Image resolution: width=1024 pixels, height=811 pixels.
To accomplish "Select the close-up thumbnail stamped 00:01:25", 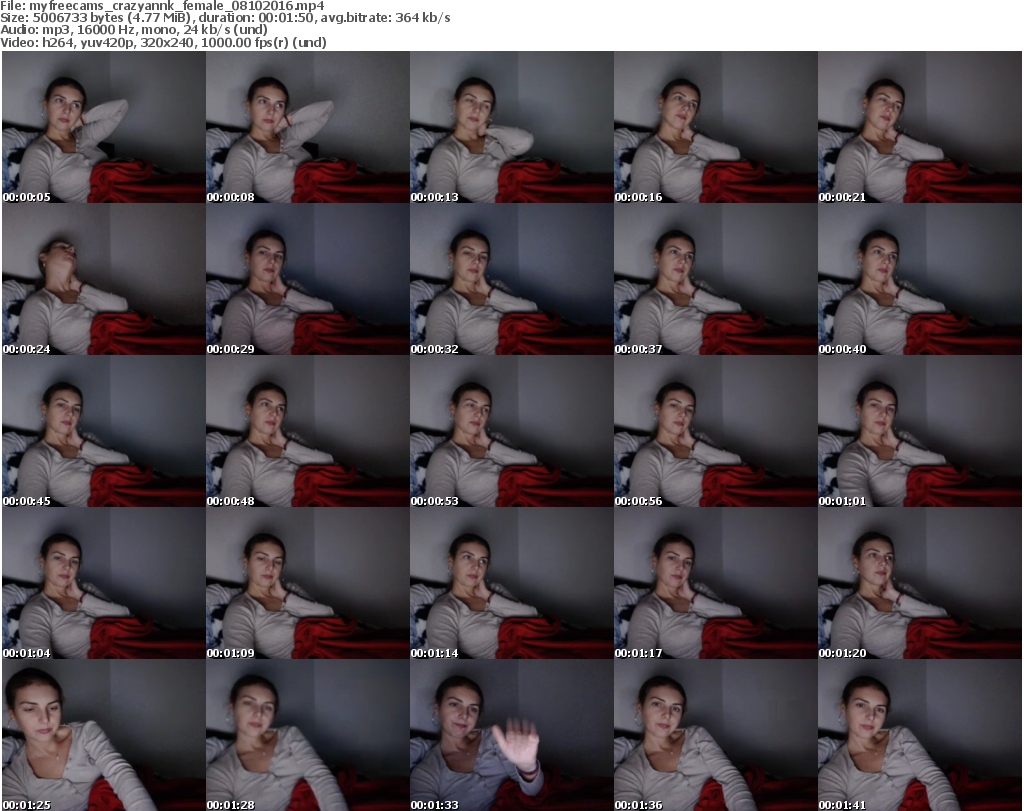I will point(104,735).
